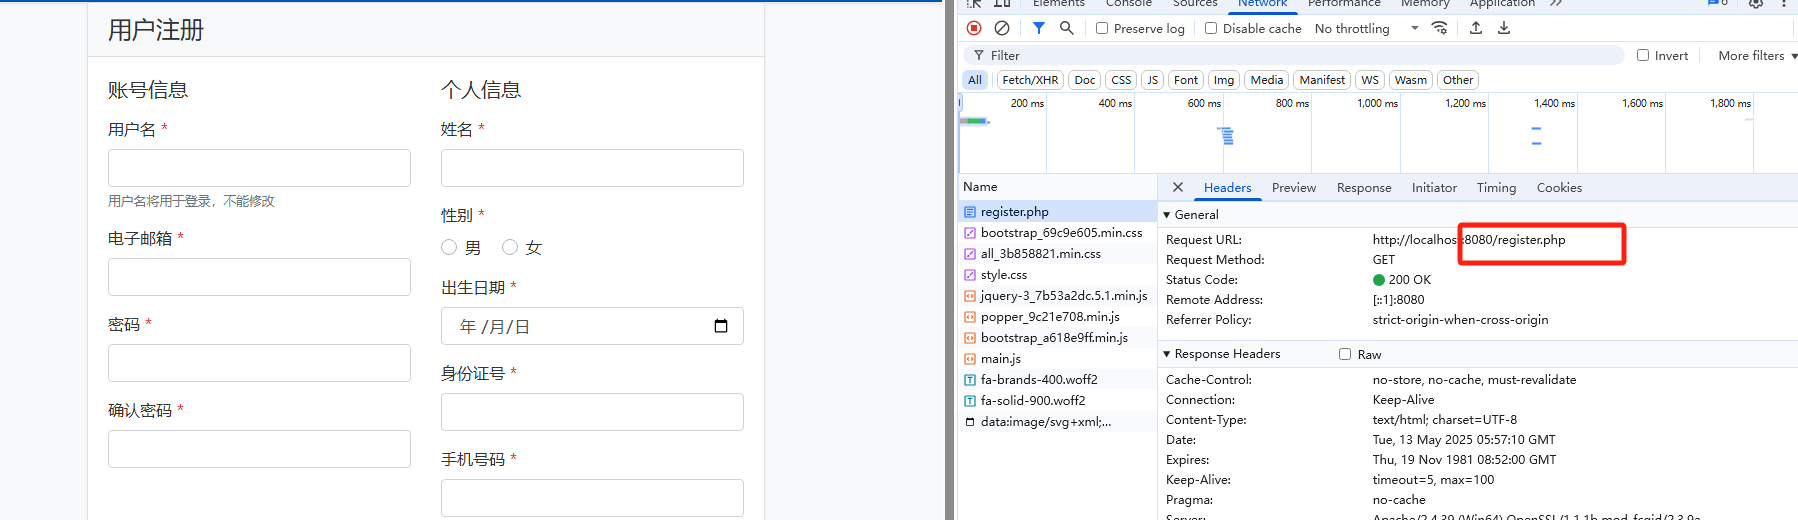
Task: Select jquery-3_7b53a2dc.5.1.min.js request
Action: click(x=1057, y=295)
